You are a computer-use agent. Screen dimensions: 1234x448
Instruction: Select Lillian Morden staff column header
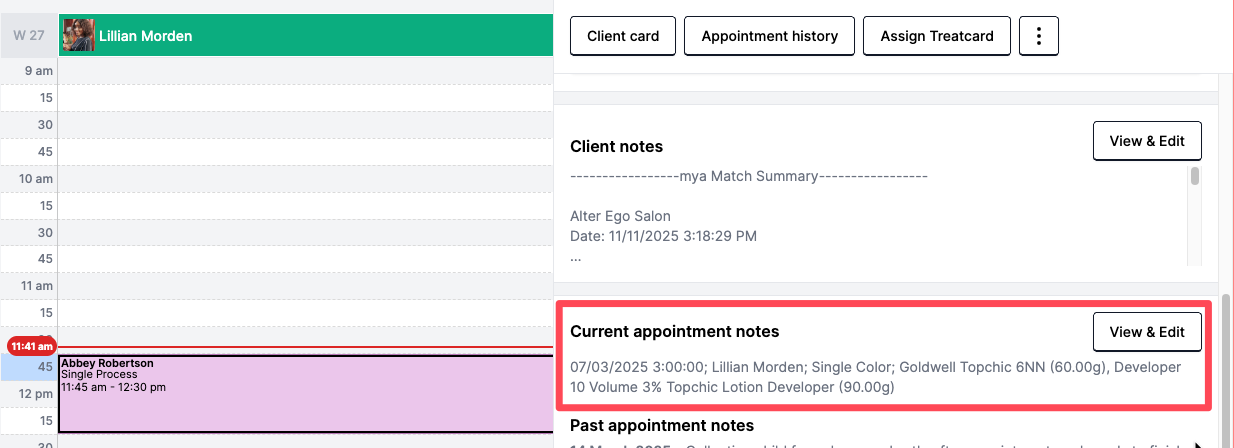coord(306,35)
